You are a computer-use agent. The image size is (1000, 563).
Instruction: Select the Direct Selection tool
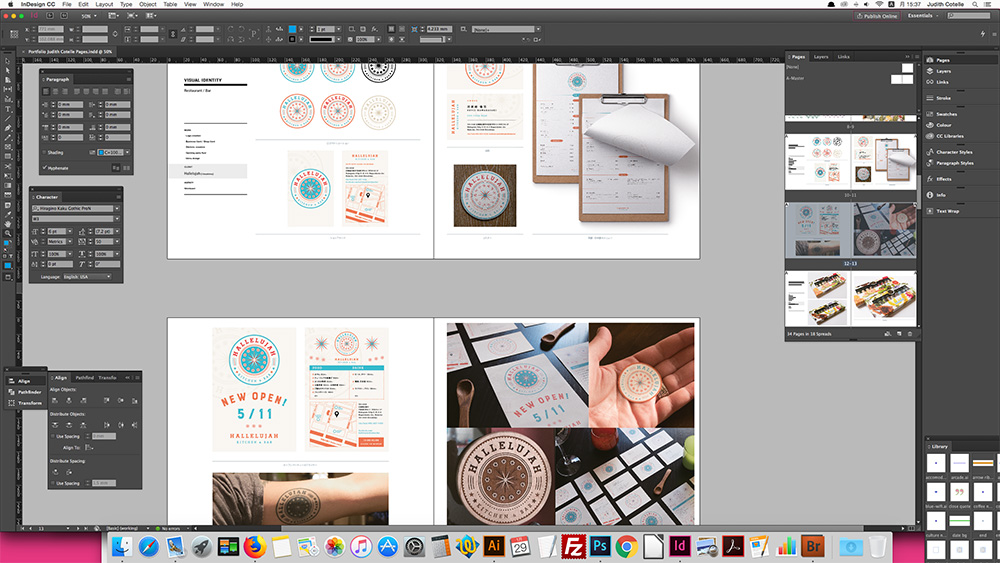point(8,70)
